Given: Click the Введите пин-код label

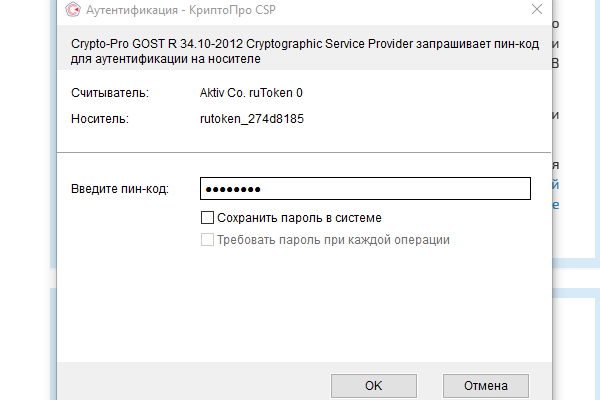Looking at the screenshot, I should [x=120, y=189].
